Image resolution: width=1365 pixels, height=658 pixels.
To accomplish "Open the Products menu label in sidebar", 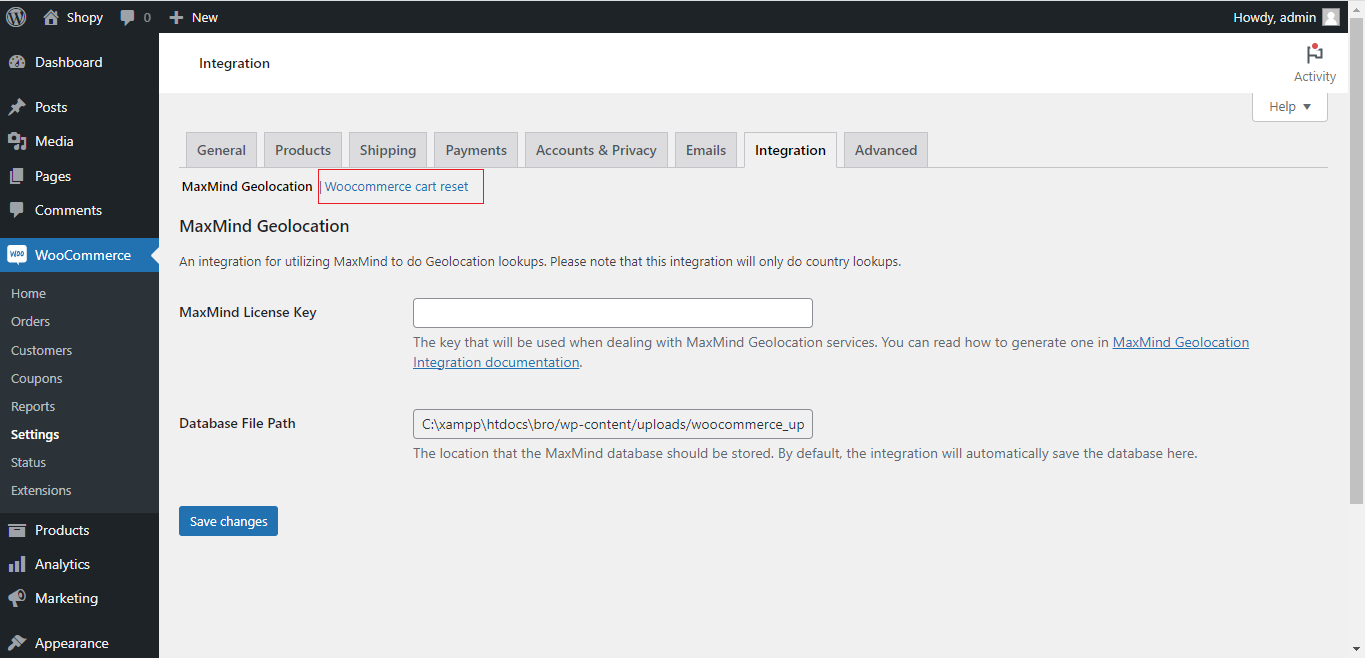I will [x=62, y=530].
